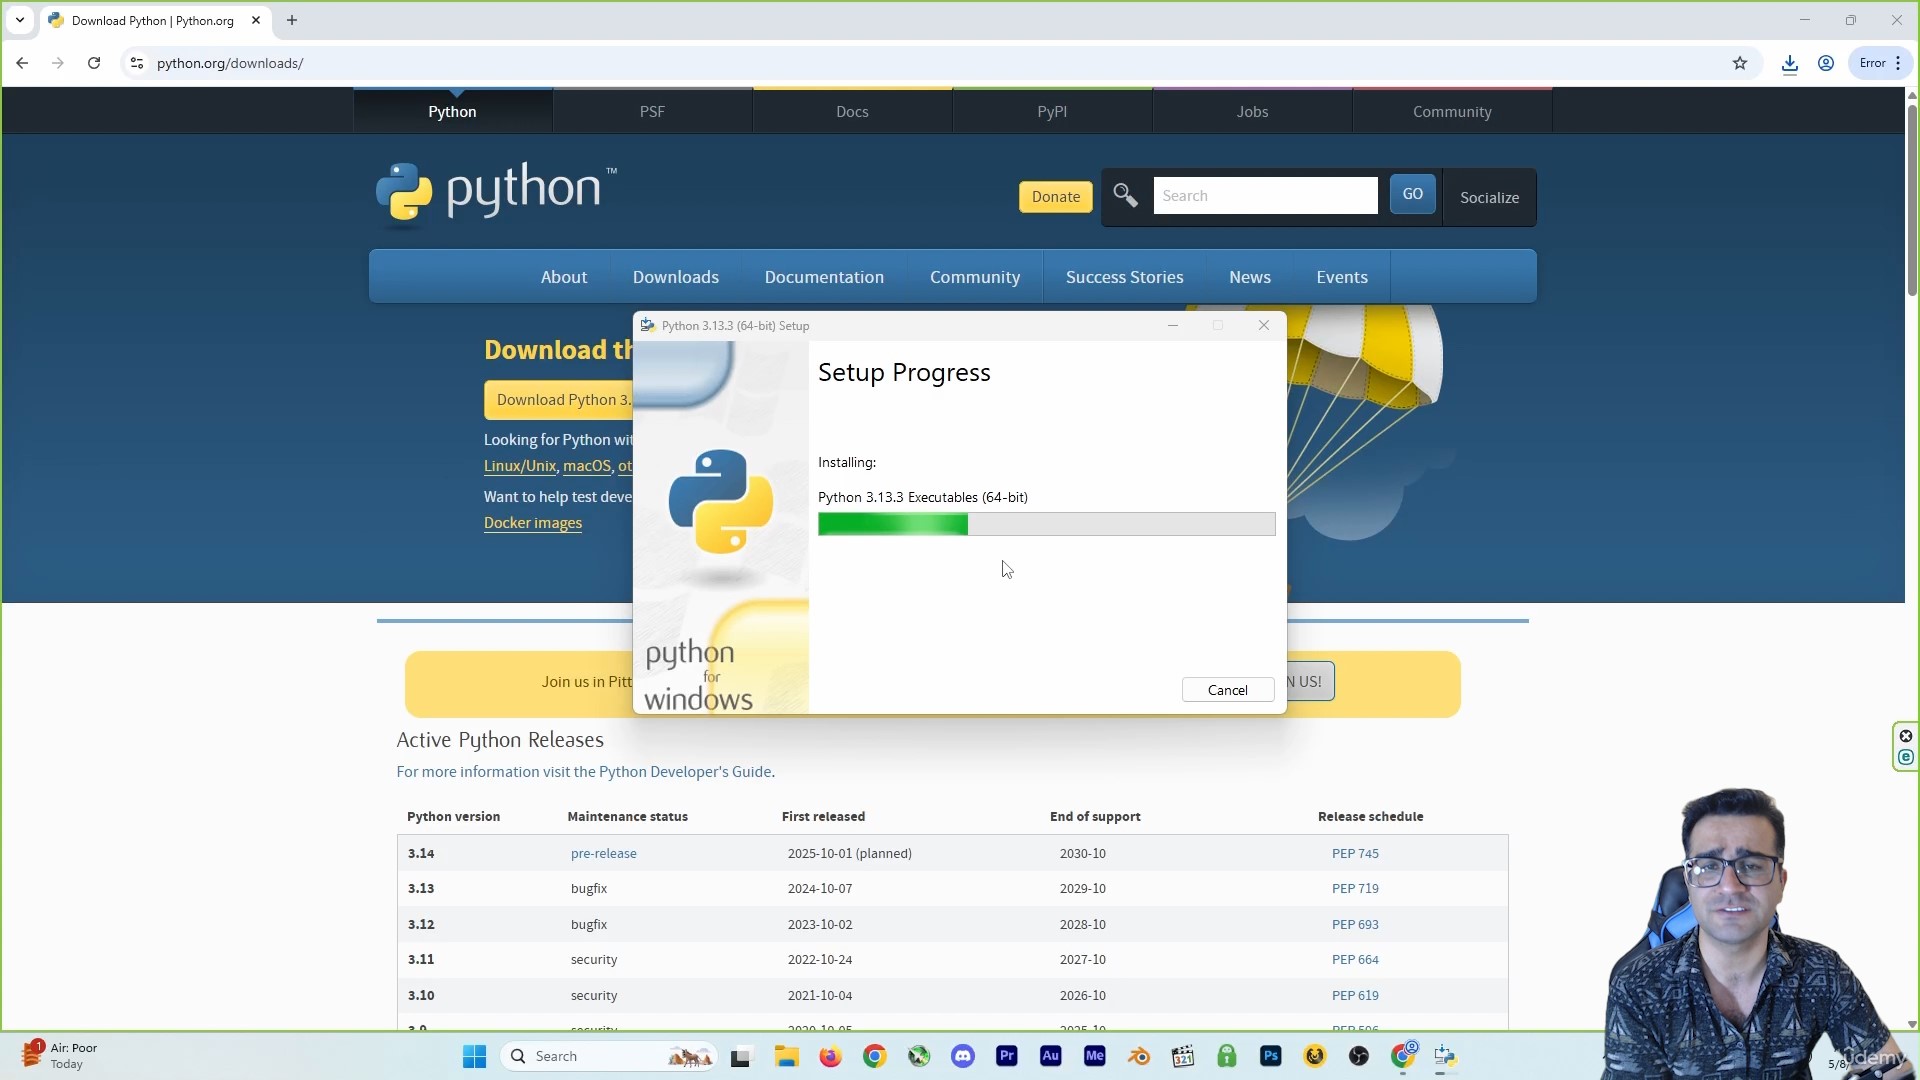Screen dimensions: 1920x1080
Task: Open the PEP 619 release schedule
Action: click(x=1355, y=995)
